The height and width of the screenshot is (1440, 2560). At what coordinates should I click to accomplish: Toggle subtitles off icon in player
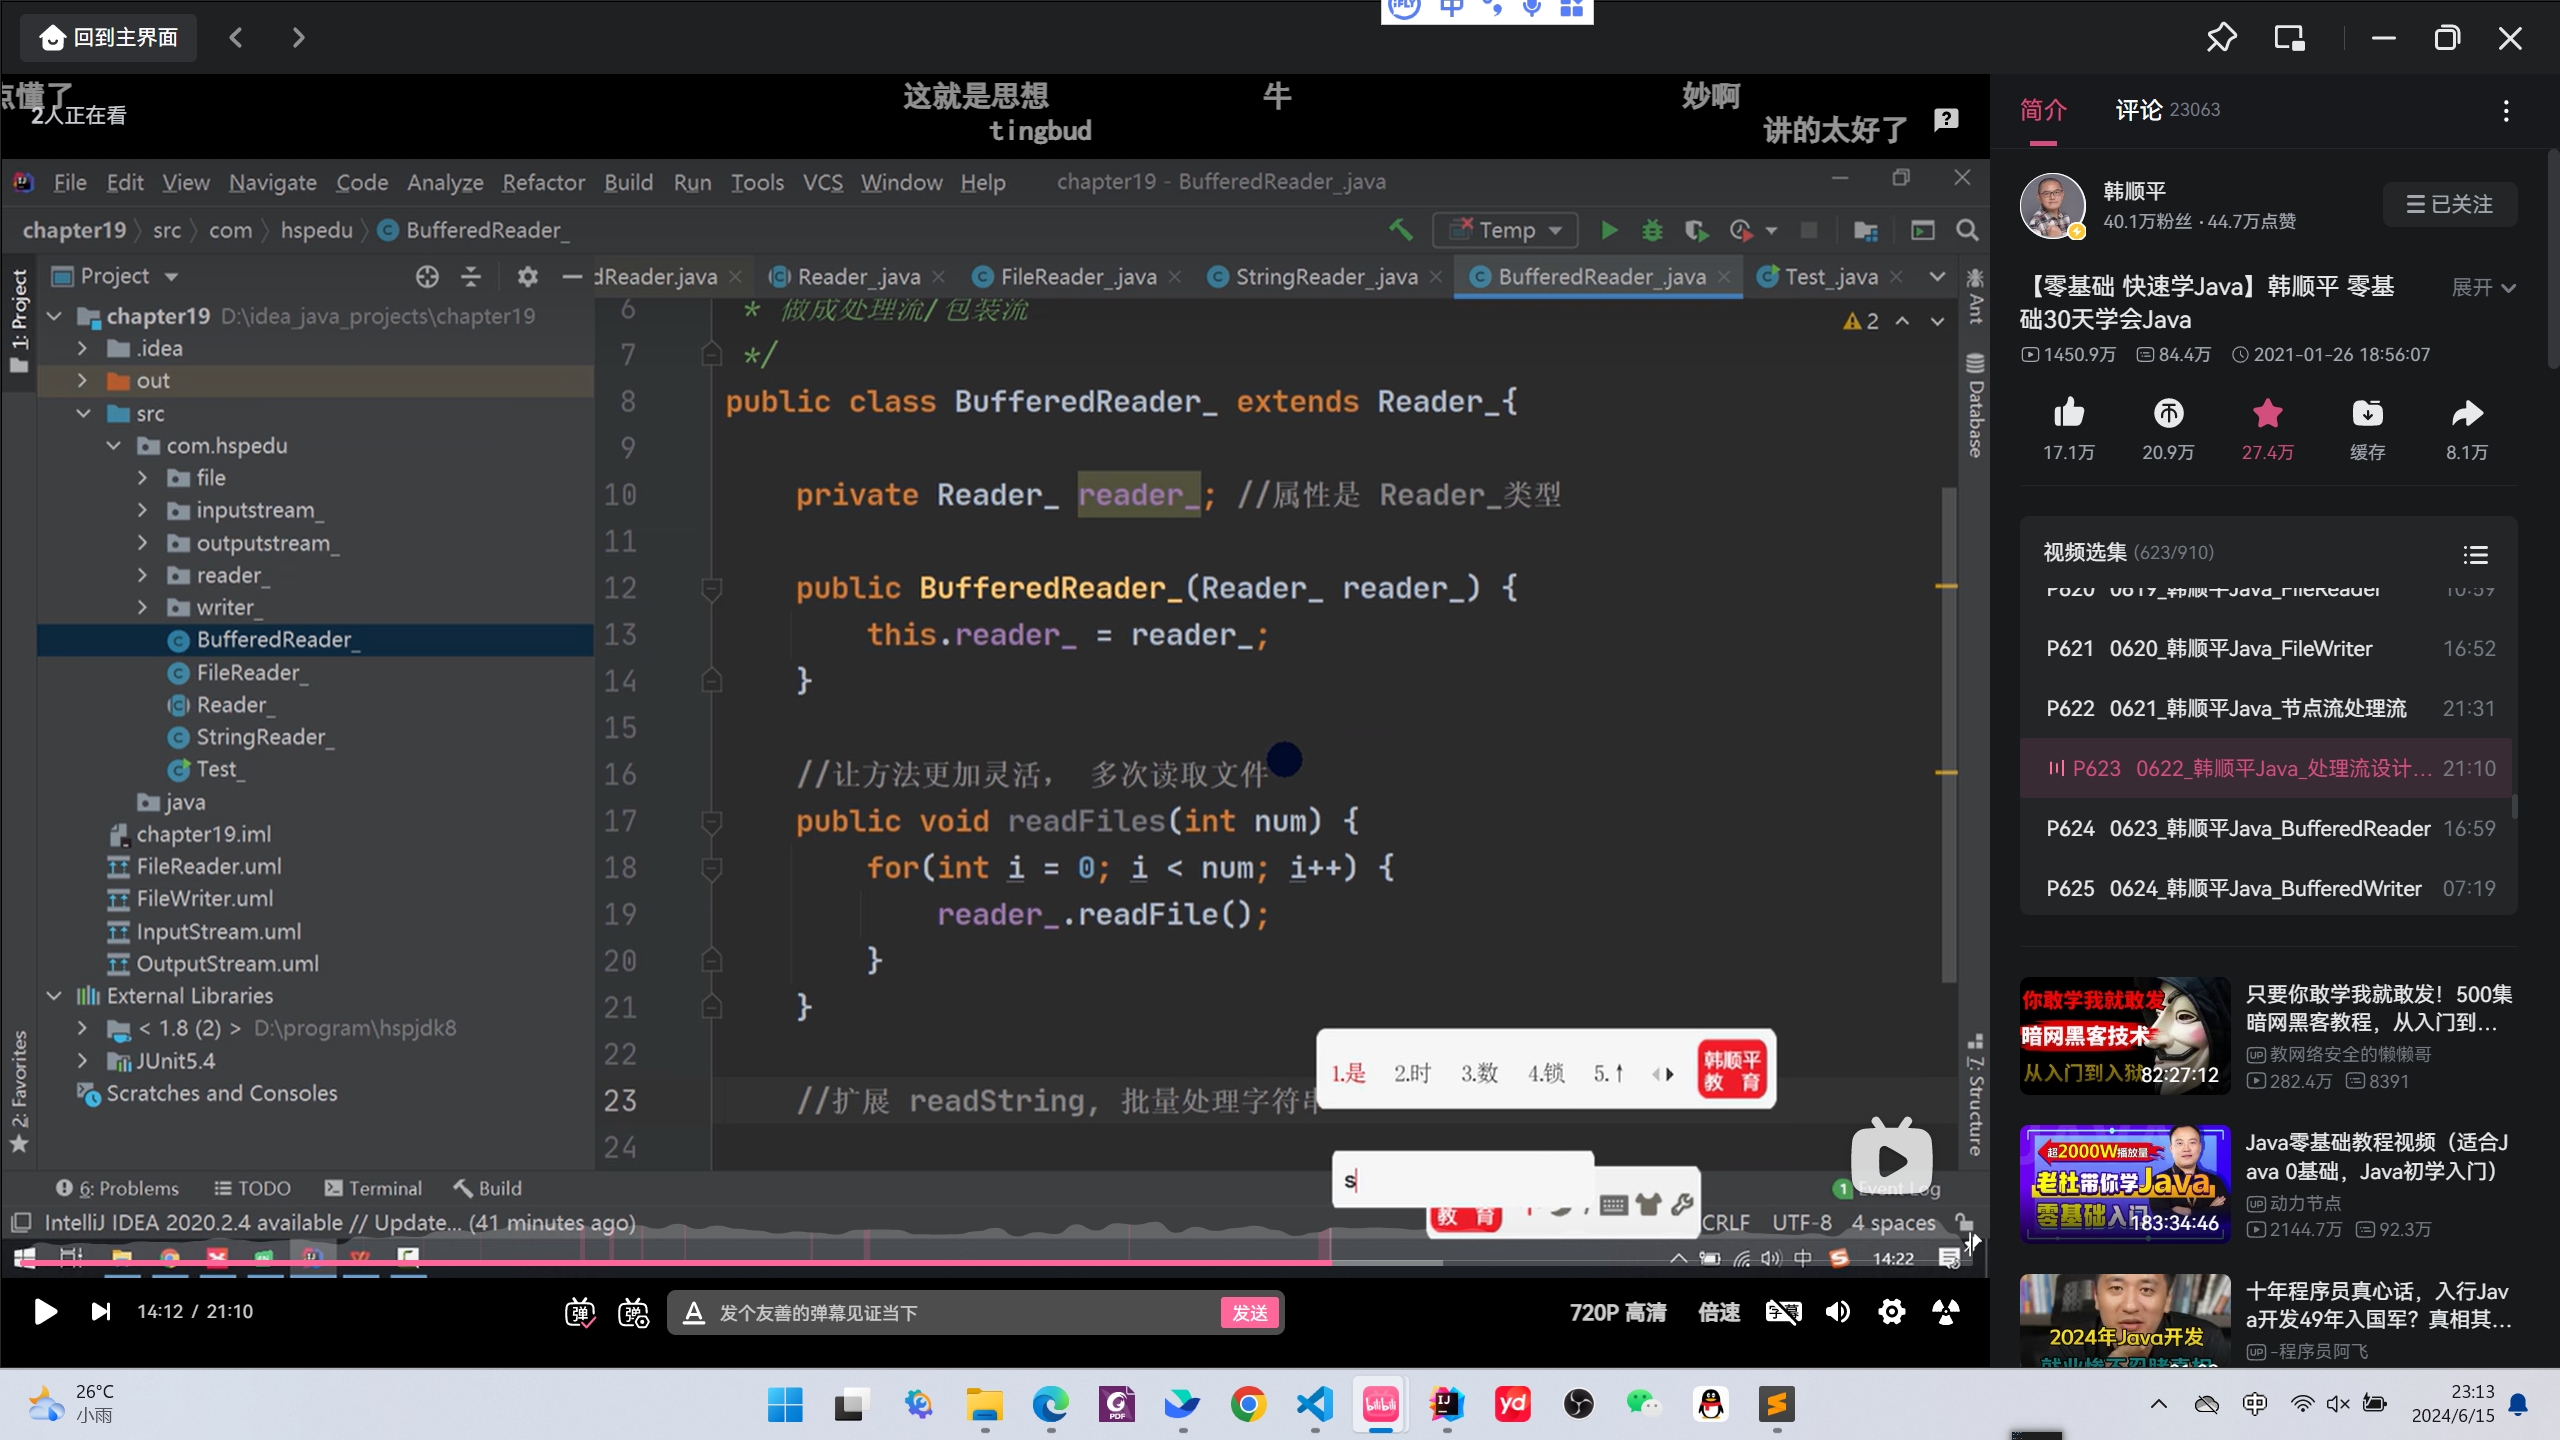coord(1783,1312)
